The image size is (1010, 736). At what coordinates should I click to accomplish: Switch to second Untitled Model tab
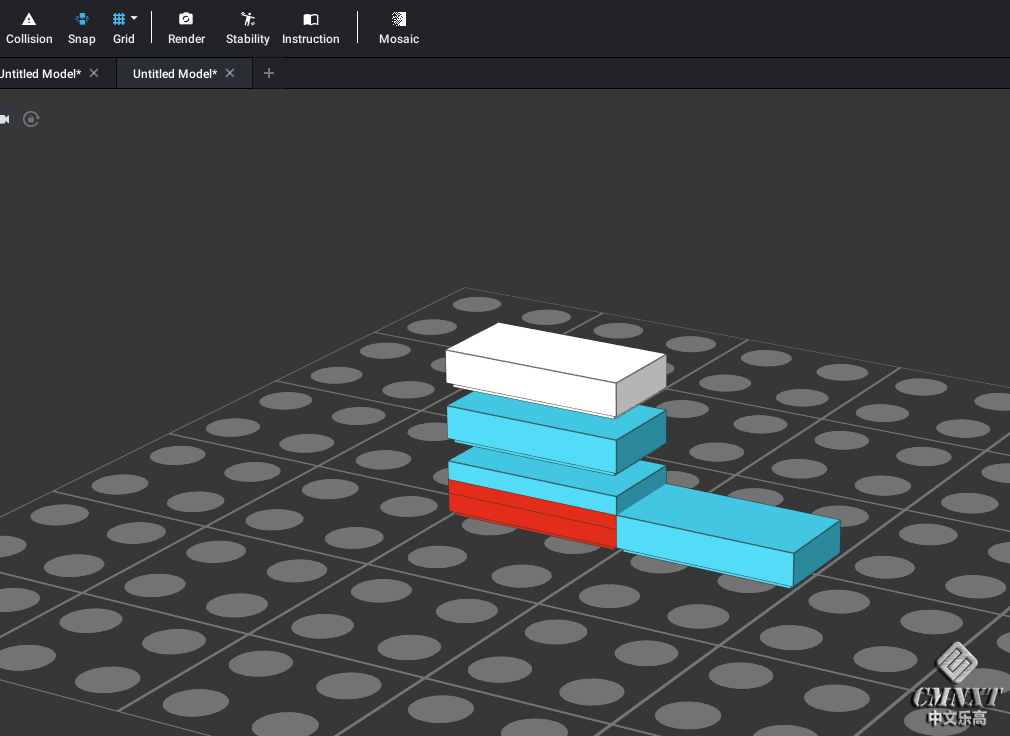(175, 73)
